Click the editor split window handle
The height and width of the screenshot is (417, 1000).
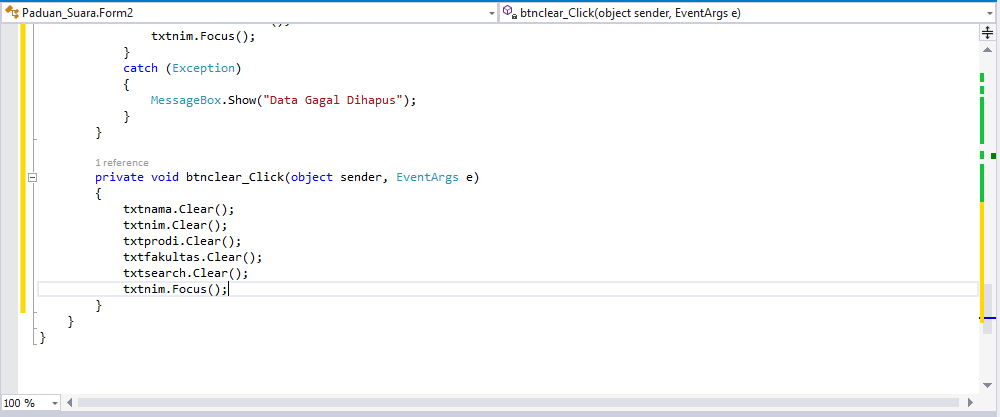pyautogui.click(x=987, y=33)
